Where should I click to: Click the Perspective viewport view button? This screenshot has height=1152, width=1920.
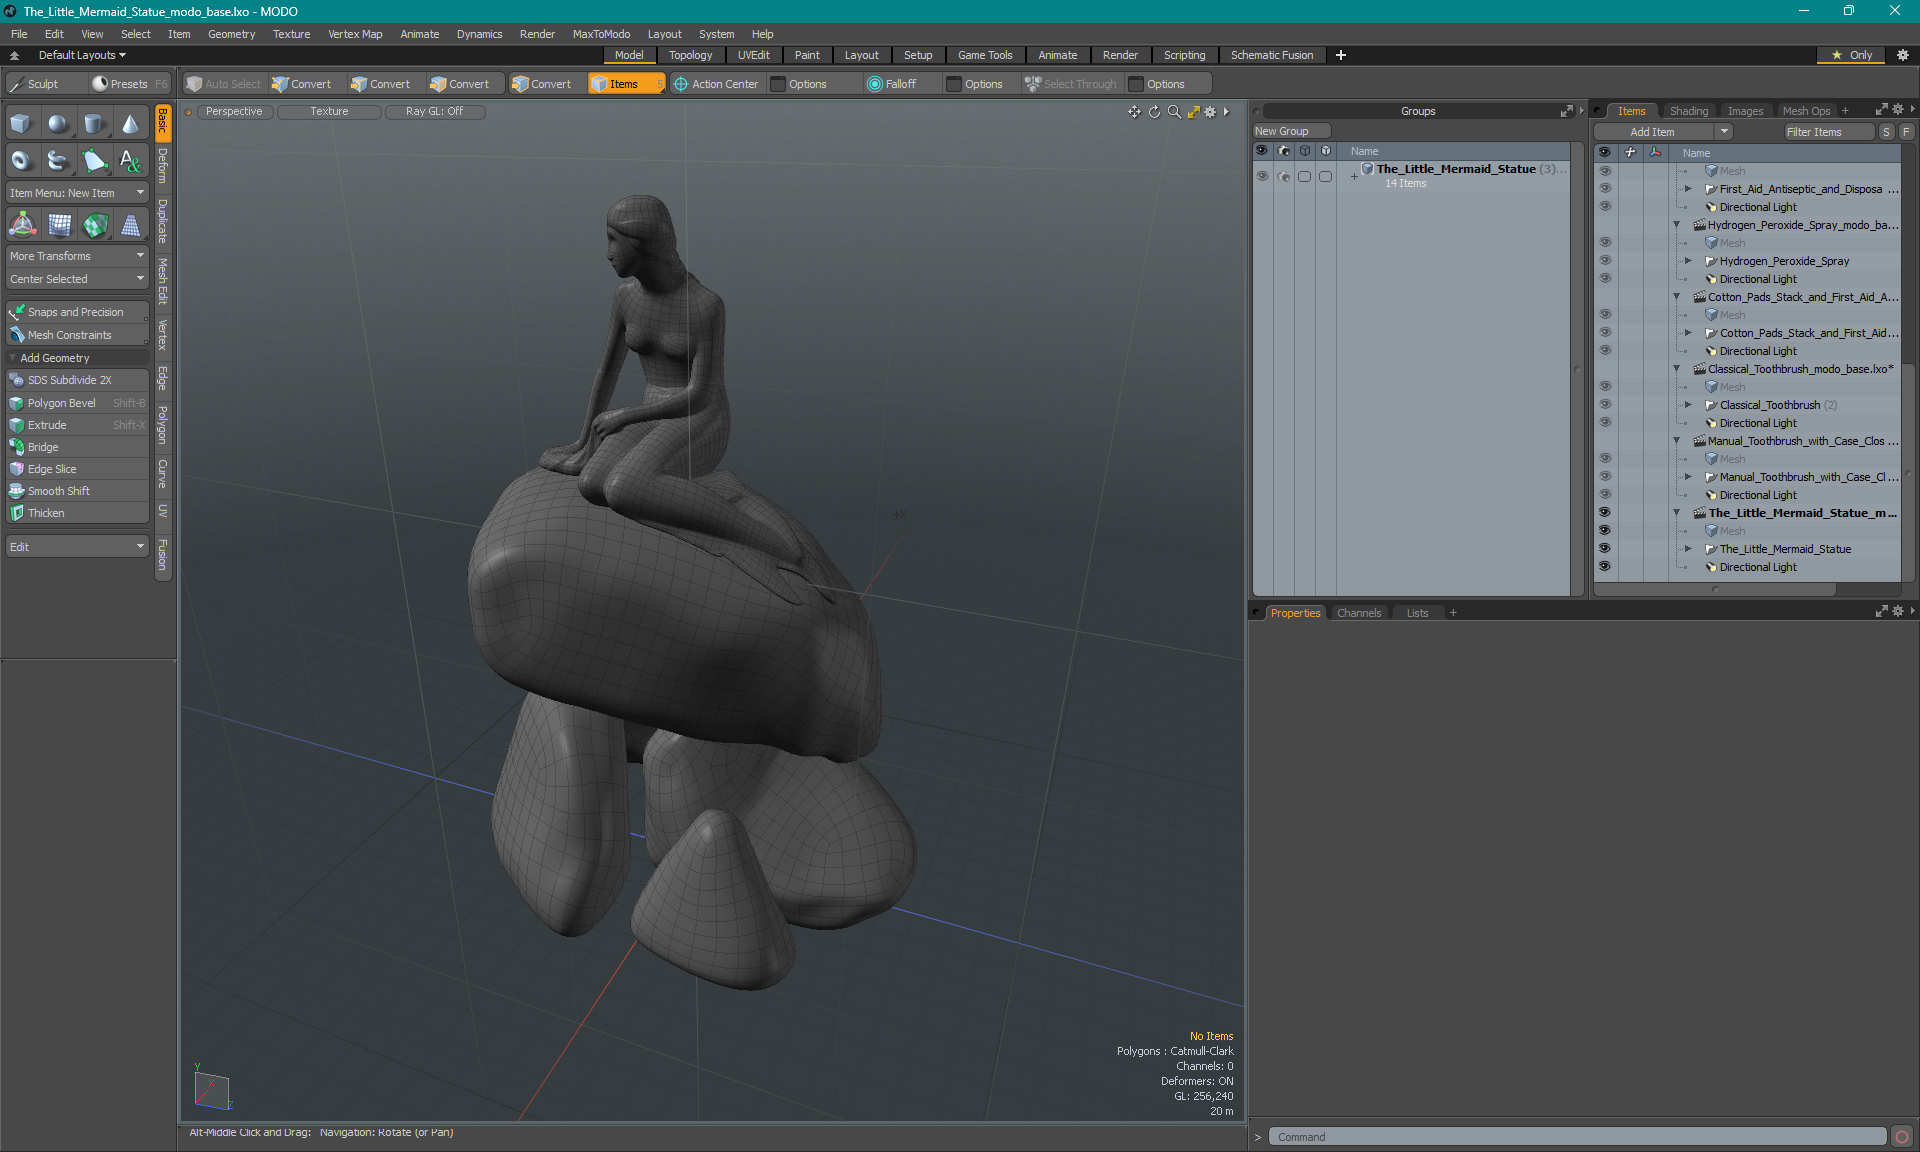pyautogui.click(x=234, y=112)
